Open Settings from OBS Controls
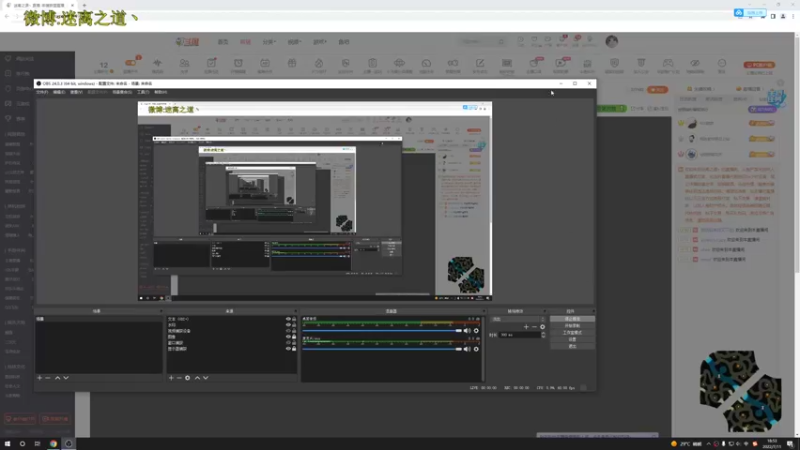 [x=572, y=339]
